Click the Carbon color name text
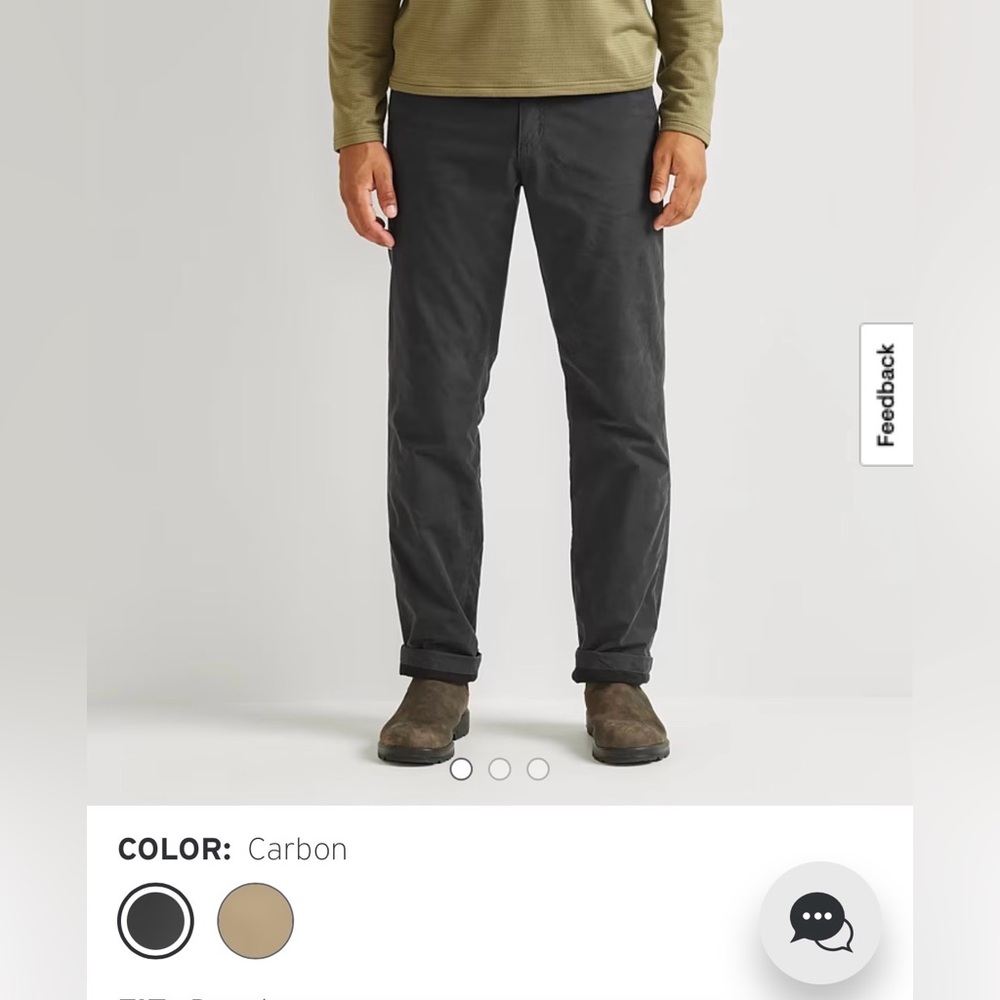 [297, 849]
